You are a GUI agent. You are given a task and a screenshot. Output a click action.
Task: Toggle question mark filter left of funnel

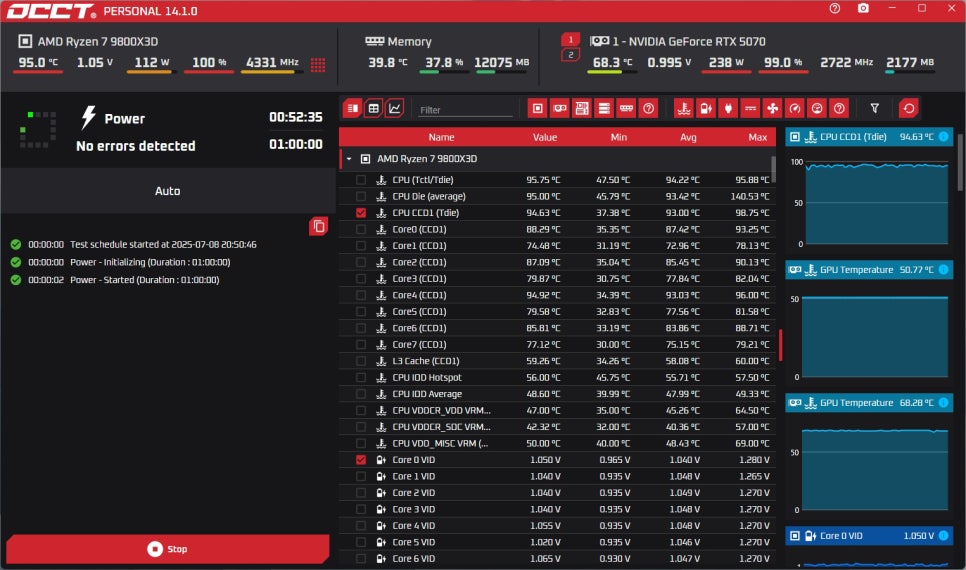(839, 108)
